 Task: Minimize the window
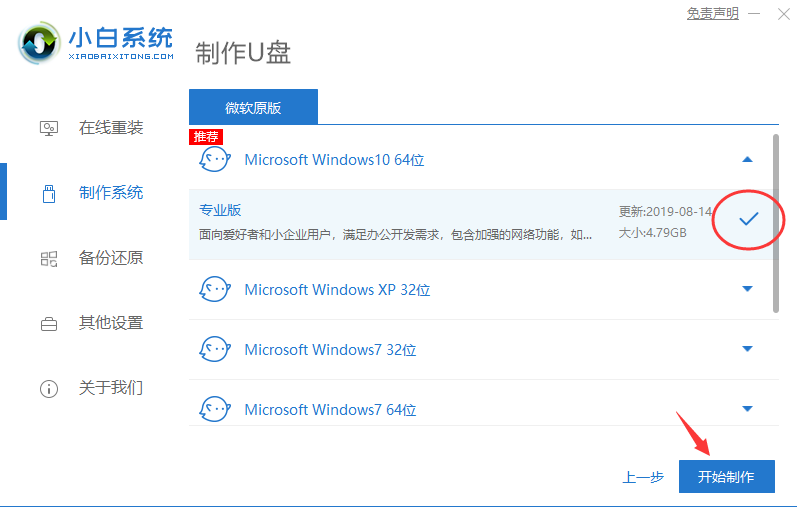pyautogui.click(x=754, y=14)
